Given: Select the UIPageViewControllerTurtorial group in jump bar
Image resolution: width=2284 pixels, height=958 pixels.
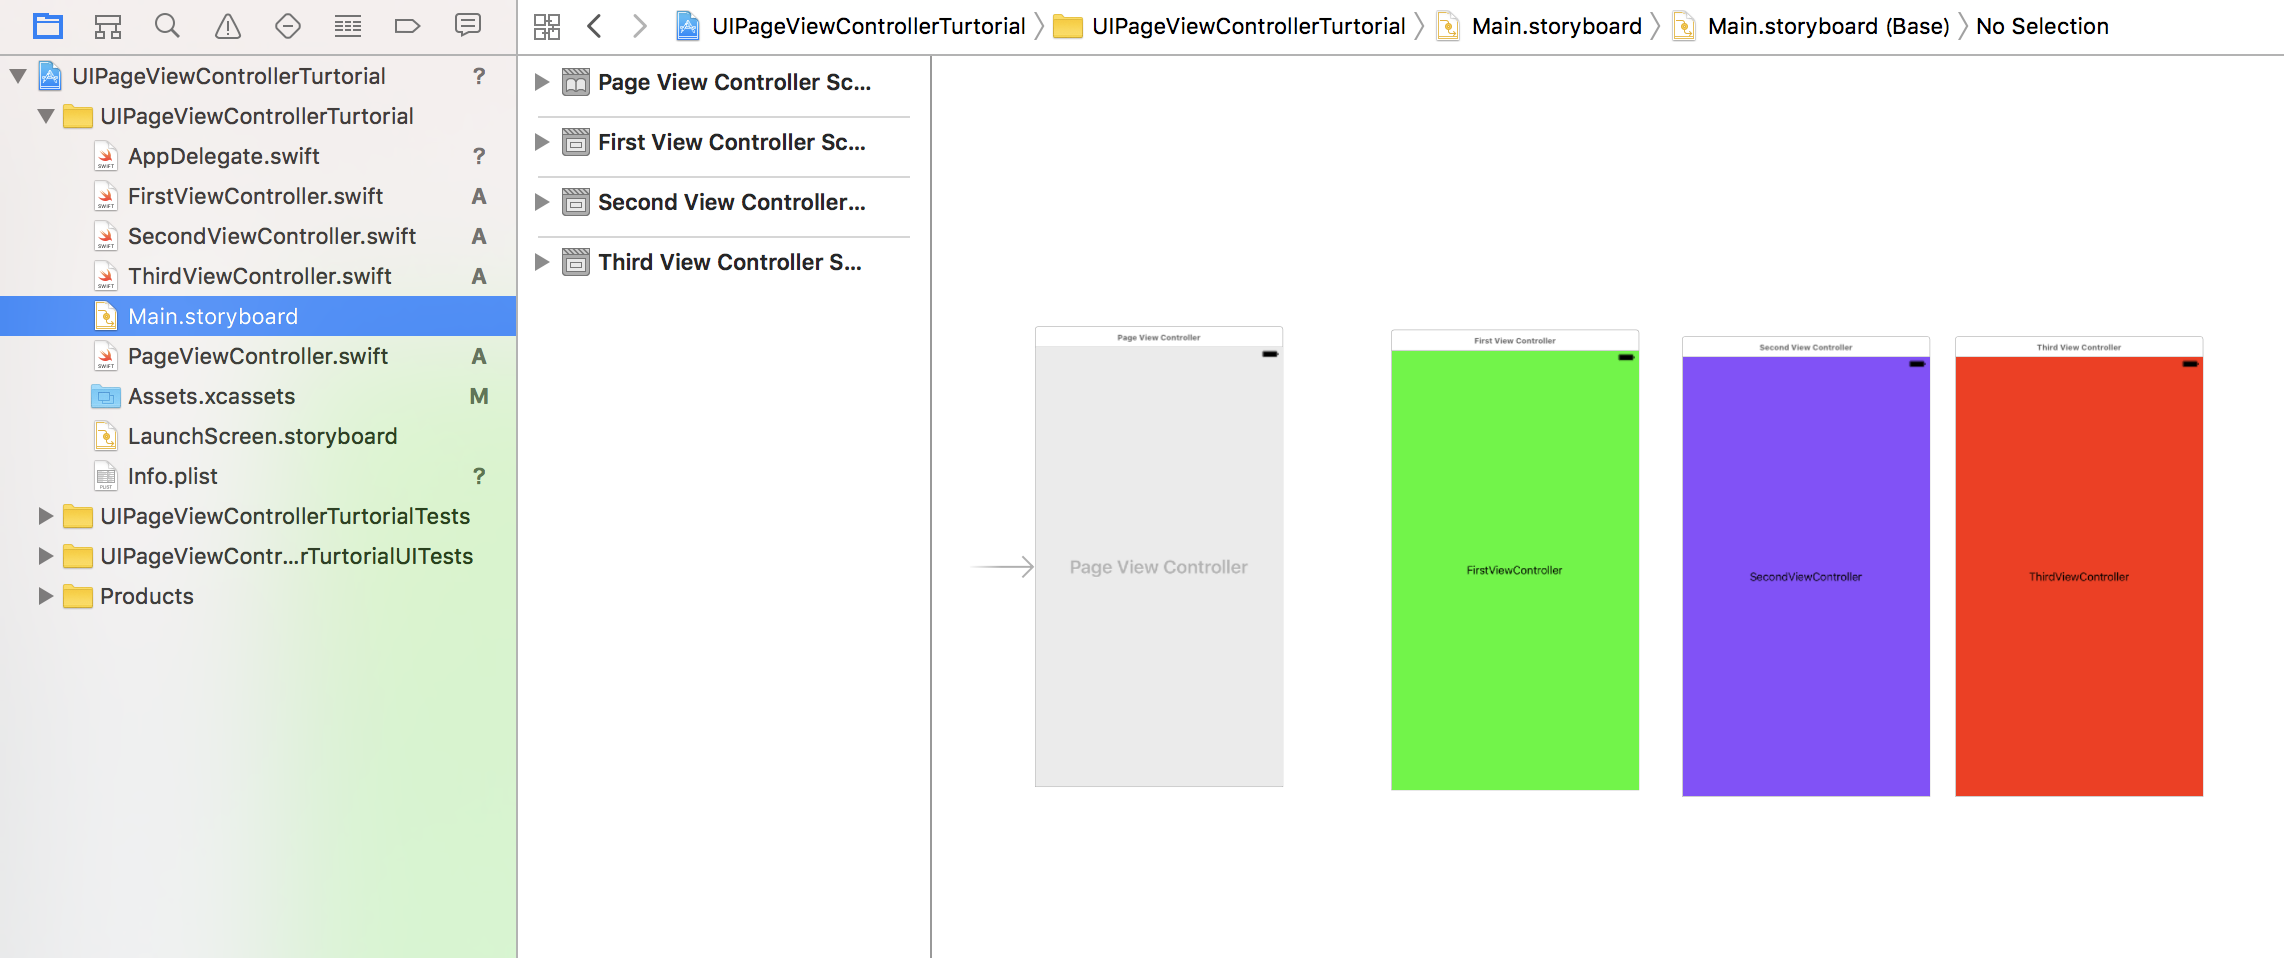Looking at the screenshot, I should pos(1248,26).
